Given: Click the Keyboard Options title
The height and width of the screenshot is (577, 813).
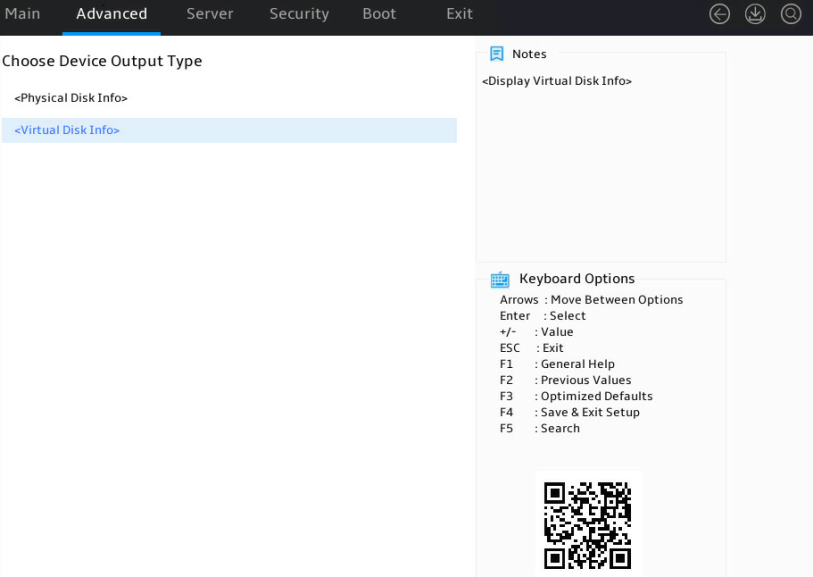Looking at the screenshot, I should tap(577, 279).
